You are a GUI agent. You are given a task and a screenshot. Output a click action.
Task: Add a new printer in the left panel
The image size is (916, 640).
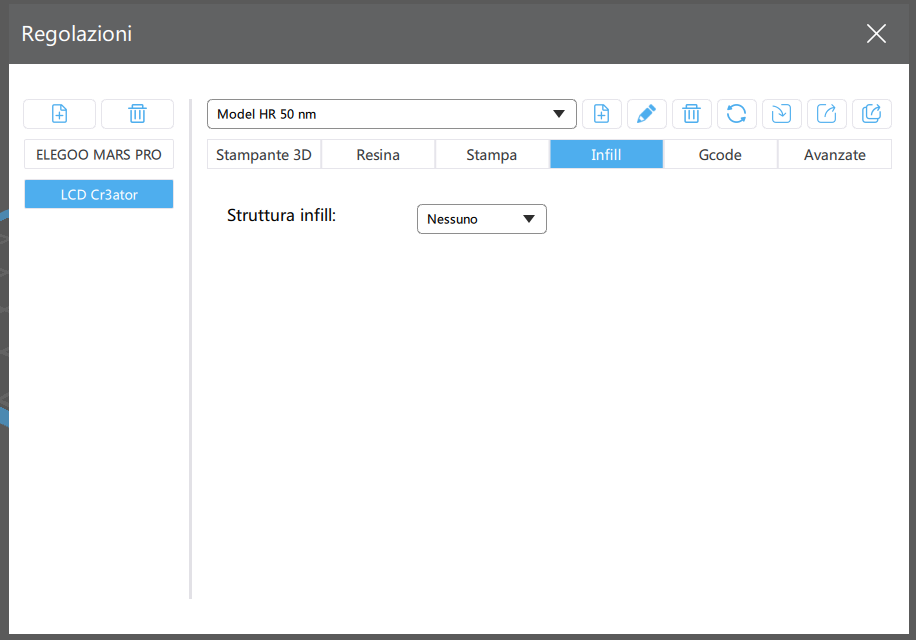click(60, 114)
